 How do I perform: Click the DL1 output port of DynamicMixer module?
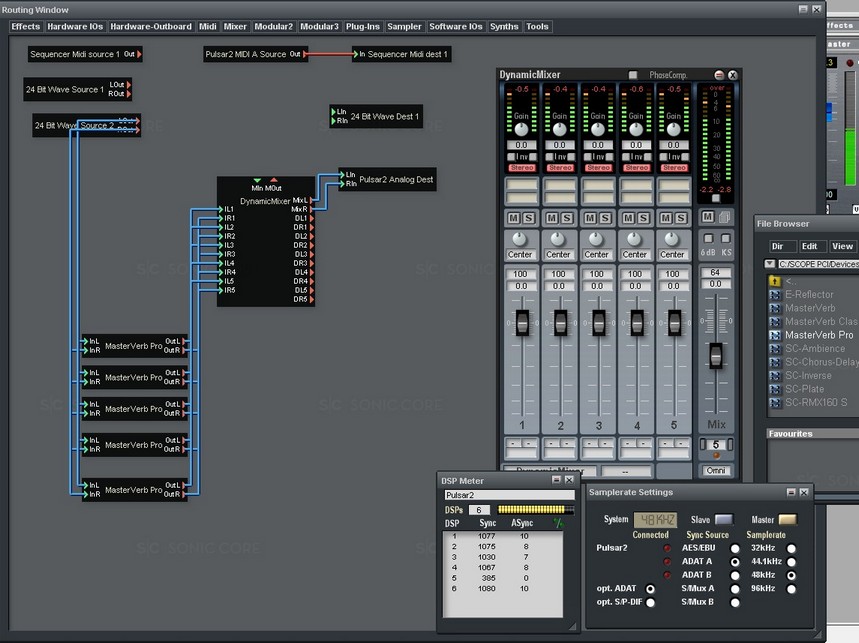[312, 218]
